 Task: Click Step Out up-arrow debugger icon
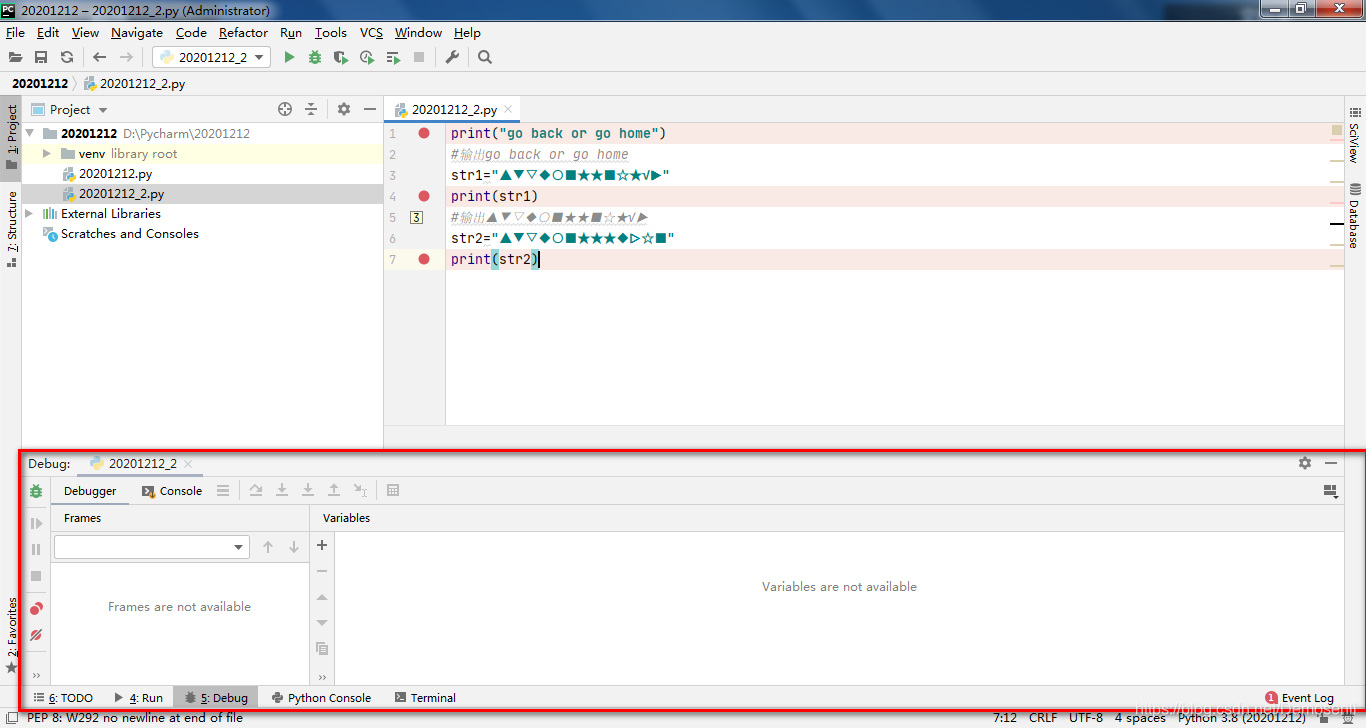(334, 490)
